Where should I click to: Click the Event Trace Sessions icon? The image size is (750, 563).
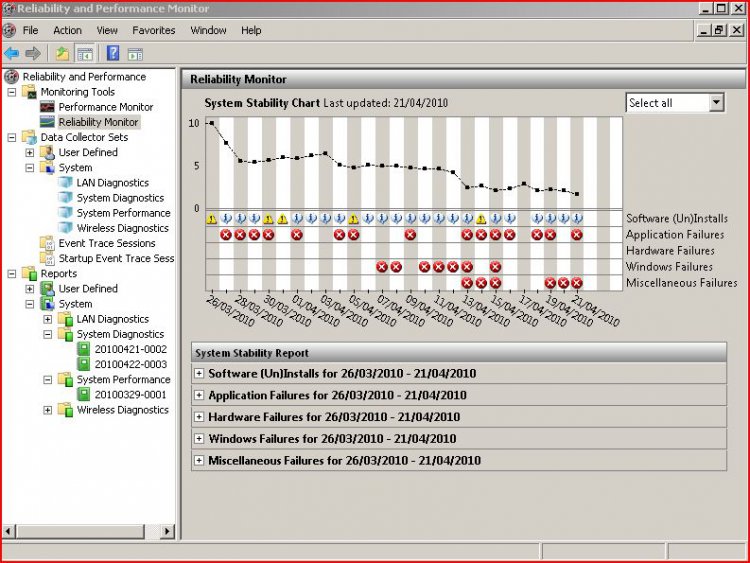point(47,243)
